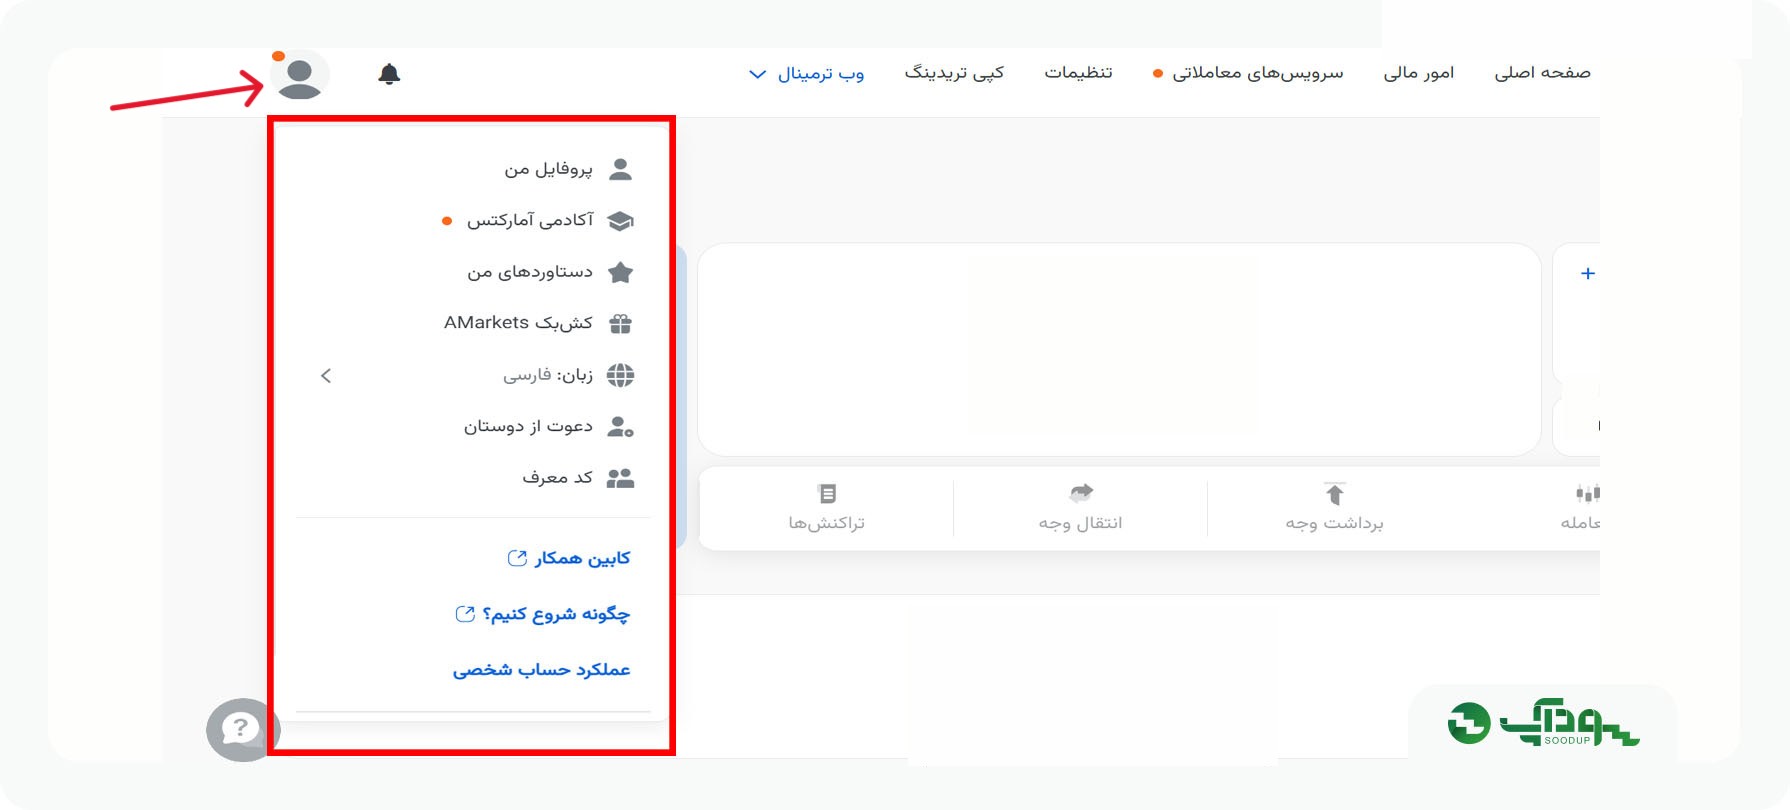Select دستاوردهای من from the menu
Image resolution: width=1790 pixels, height=810 pixels.
coord(530,272)
